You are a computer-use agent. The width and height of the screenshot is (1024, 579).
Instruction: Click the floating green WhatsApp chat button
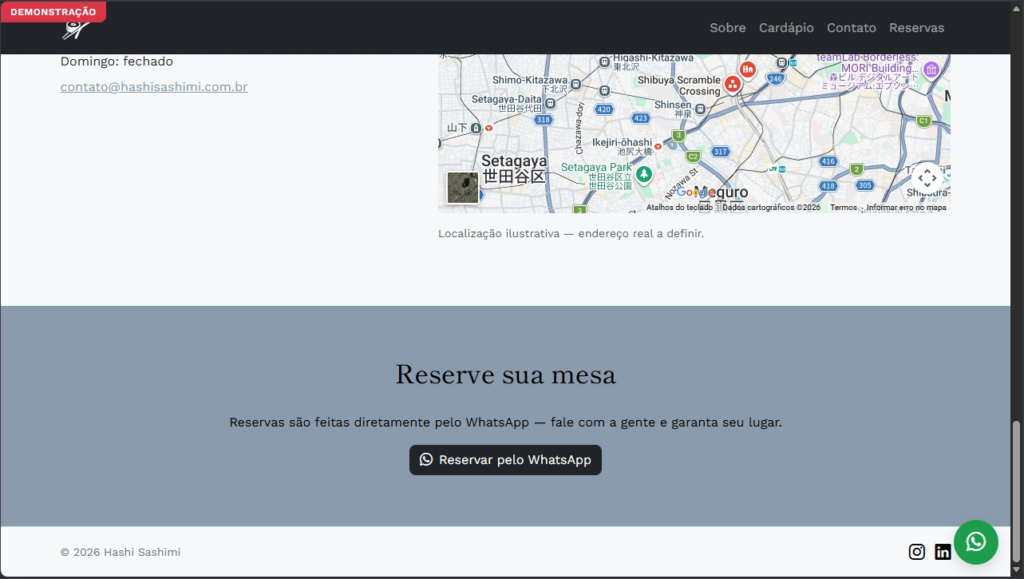click(x=976, y=542)
